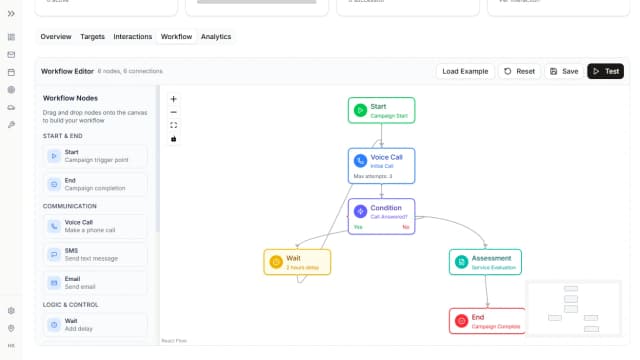Click the key icon in the left sidebar
Image resolution: width=640 pixels, height=360 pixels.
coord(11,124)
